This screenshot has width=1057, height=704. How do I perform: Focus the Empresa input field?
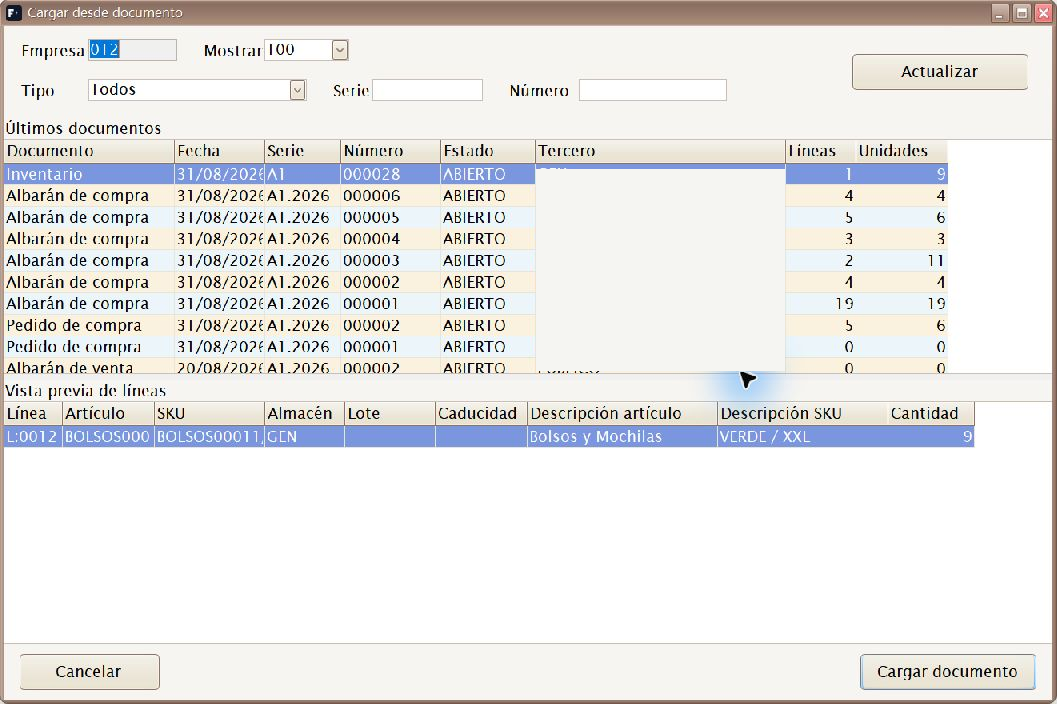(132, 50)
